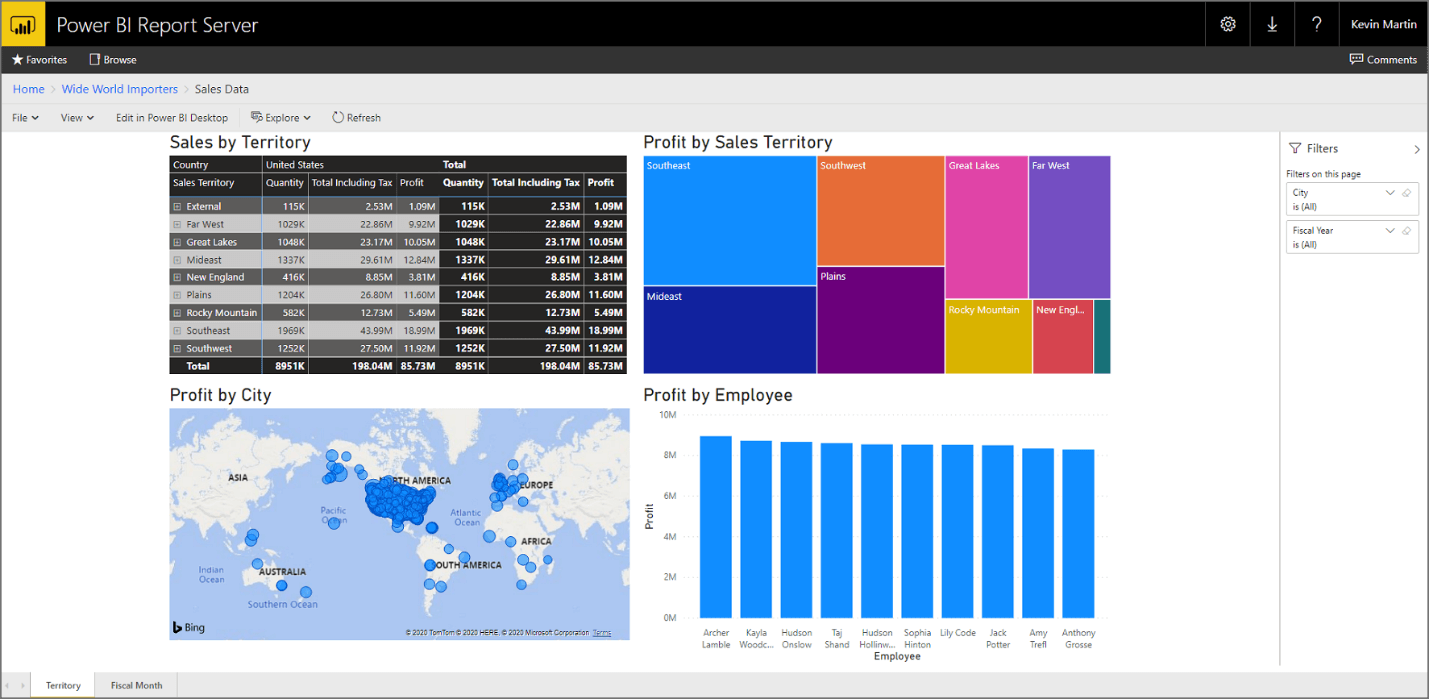The image size is (1429, 699).
Task: Click the next page tab arrow
Action: tap(23, 686)
